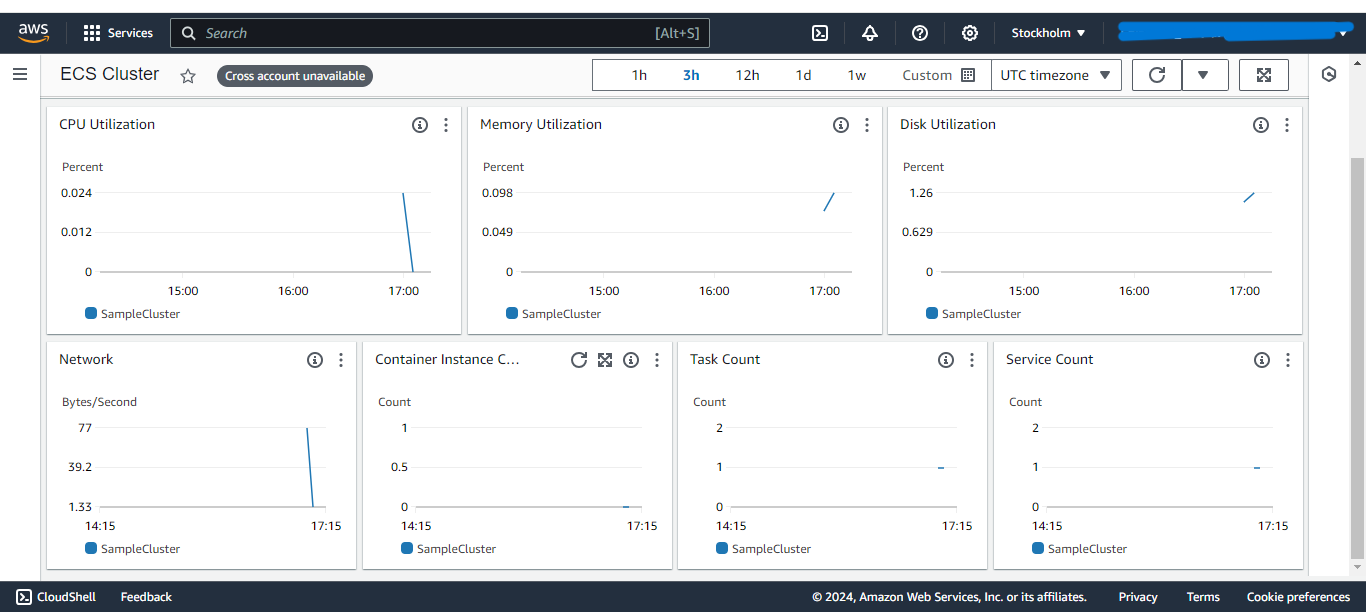Image resolution: width=1366 pixels, height=612 pixels.
Task: Expand the account menu arrow at top right
Action: pos(1343,34)
